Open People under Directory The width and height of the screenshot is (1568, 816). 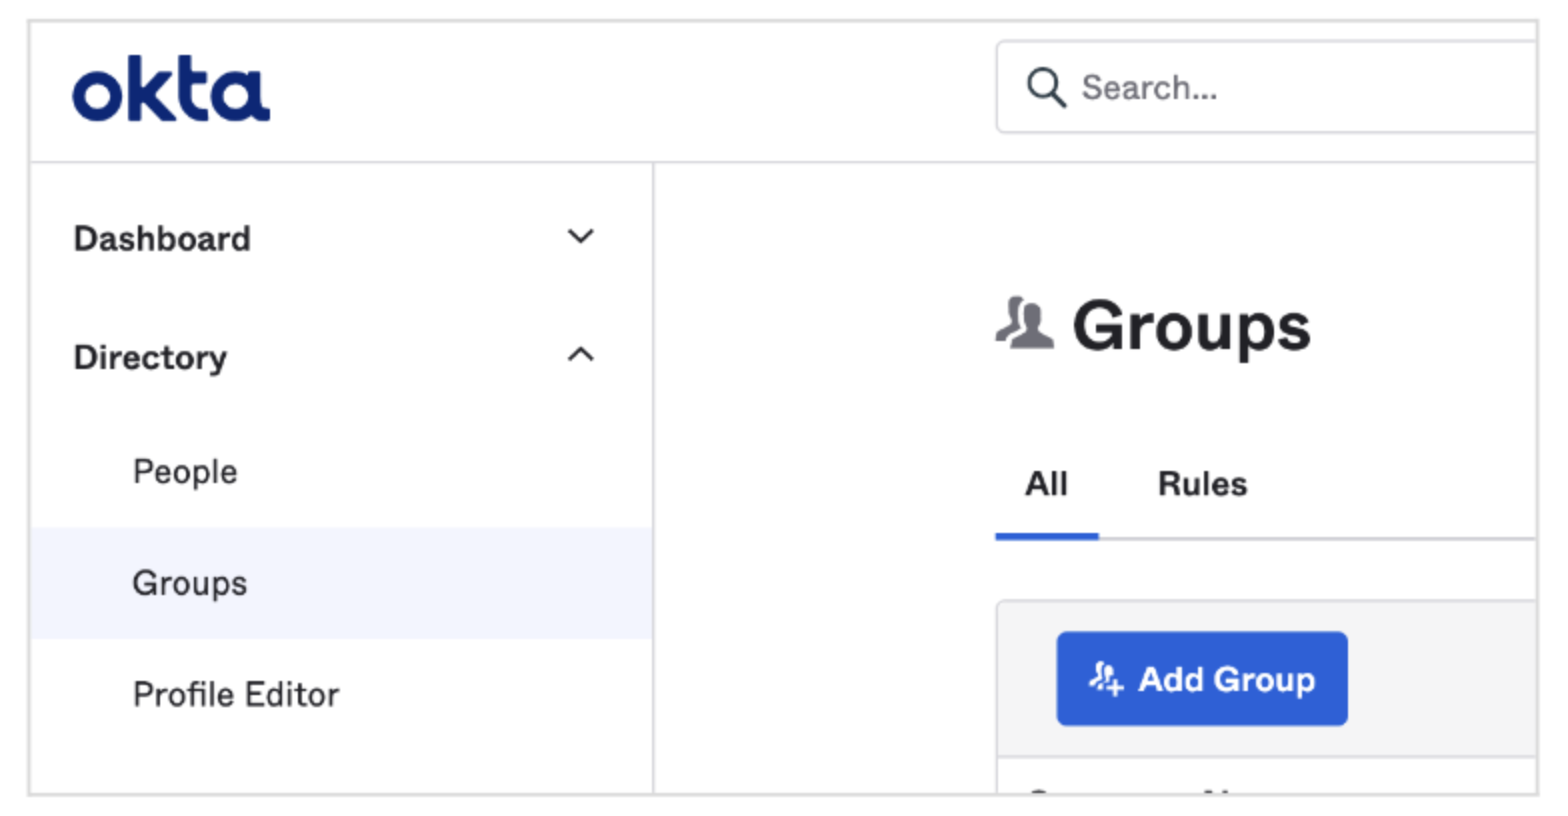point(185,472)
